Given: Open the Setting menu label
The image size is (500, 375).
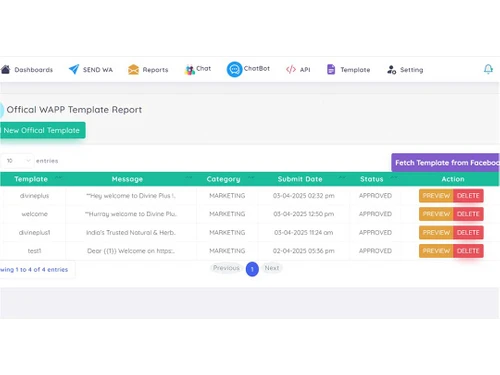Looking at the screenshot, I should click(x=411, y=70).
